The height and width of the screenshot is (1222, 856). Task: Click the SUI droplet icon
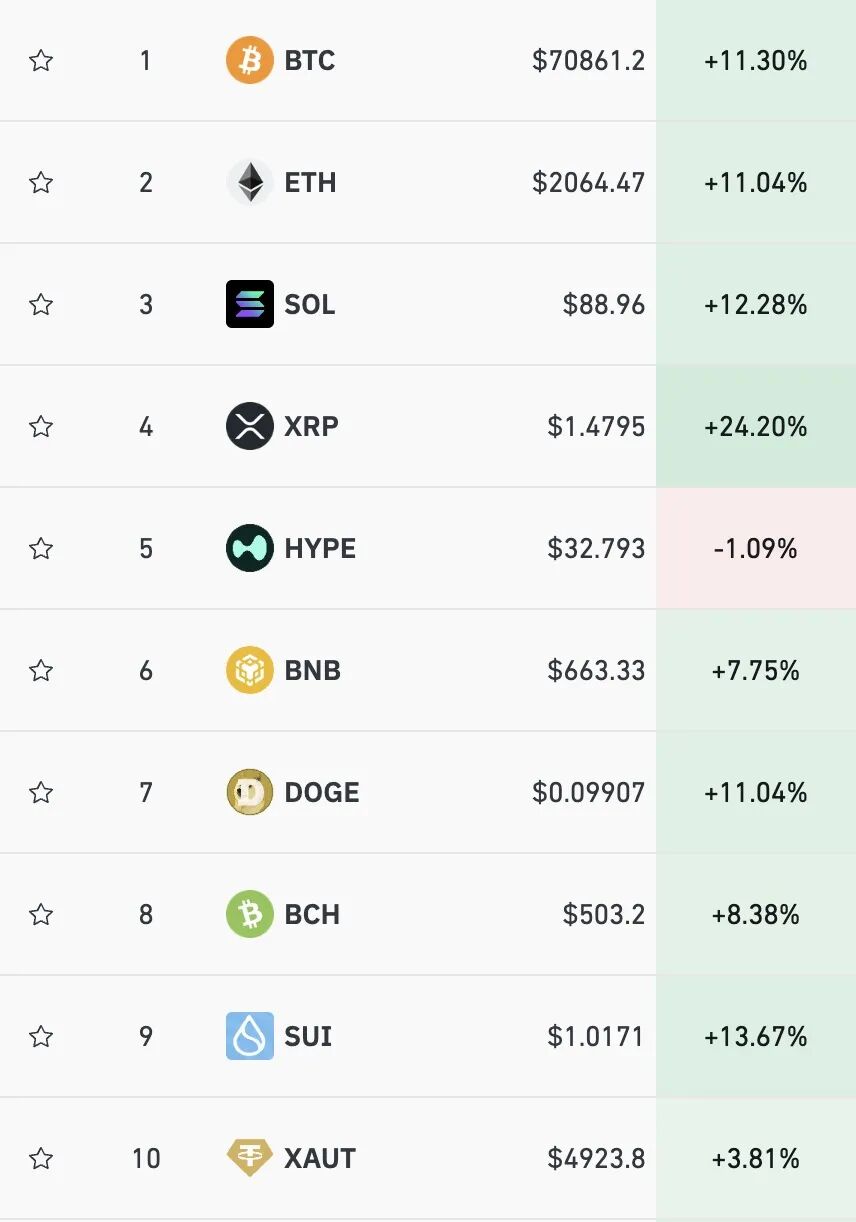coord(249,1036)
